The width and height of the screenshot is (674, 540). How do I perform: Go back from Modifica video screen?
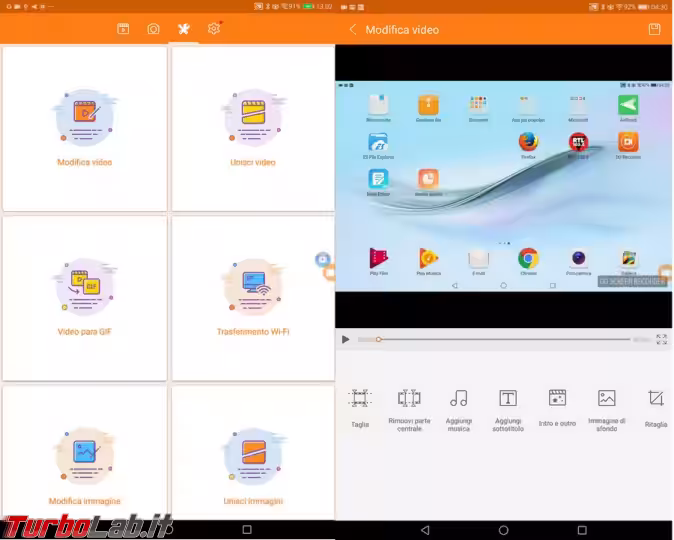click(352, 30)
